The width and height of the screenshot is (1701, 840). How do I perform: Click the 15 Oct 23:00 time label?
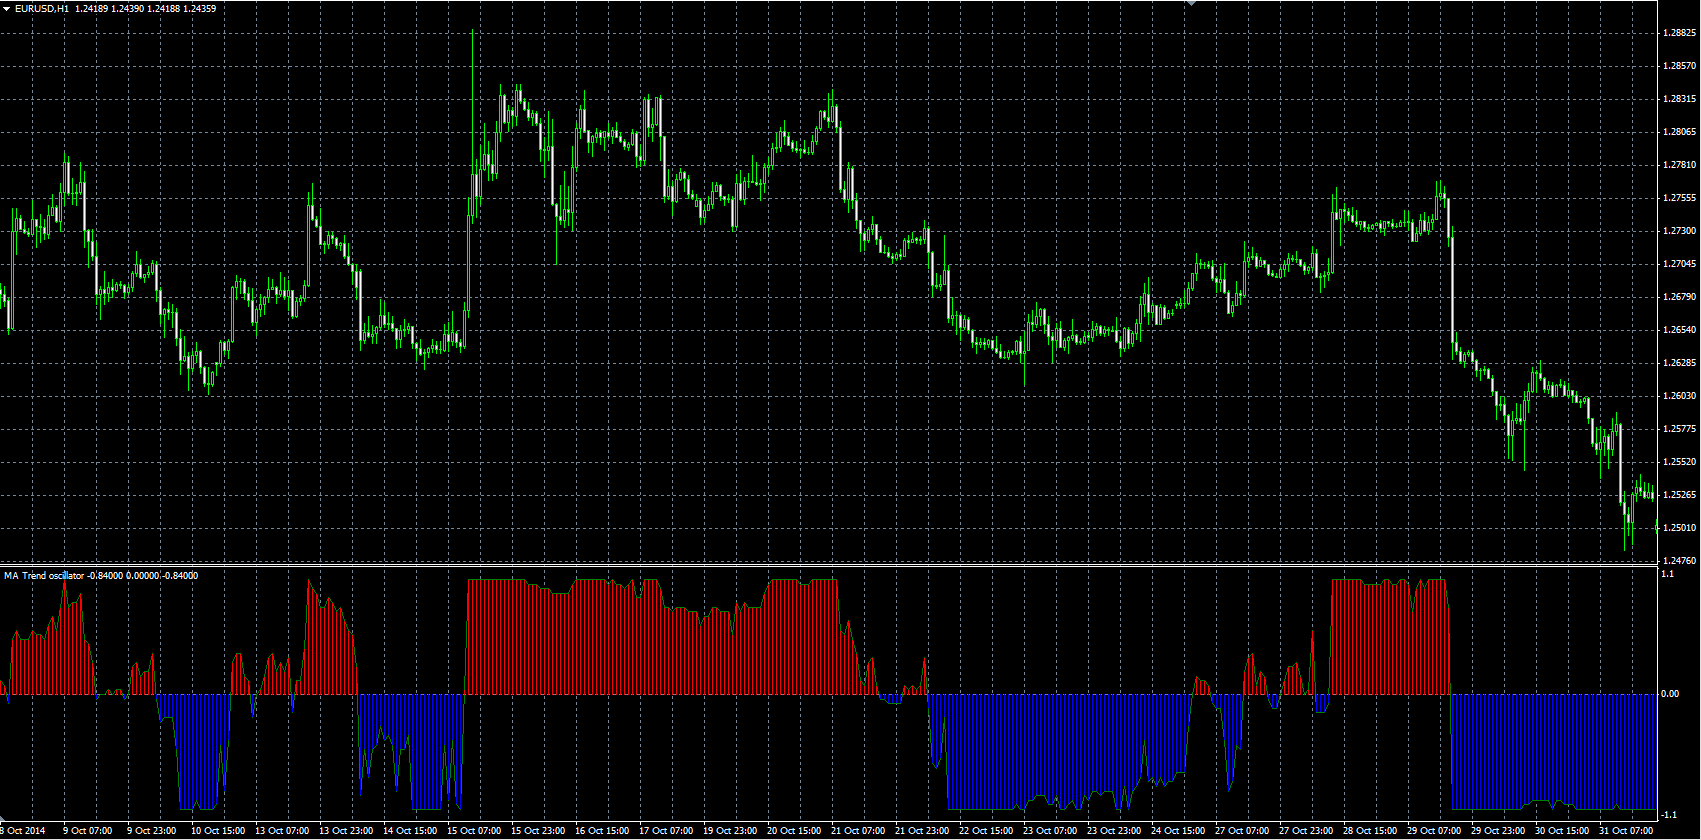point(538,831)
